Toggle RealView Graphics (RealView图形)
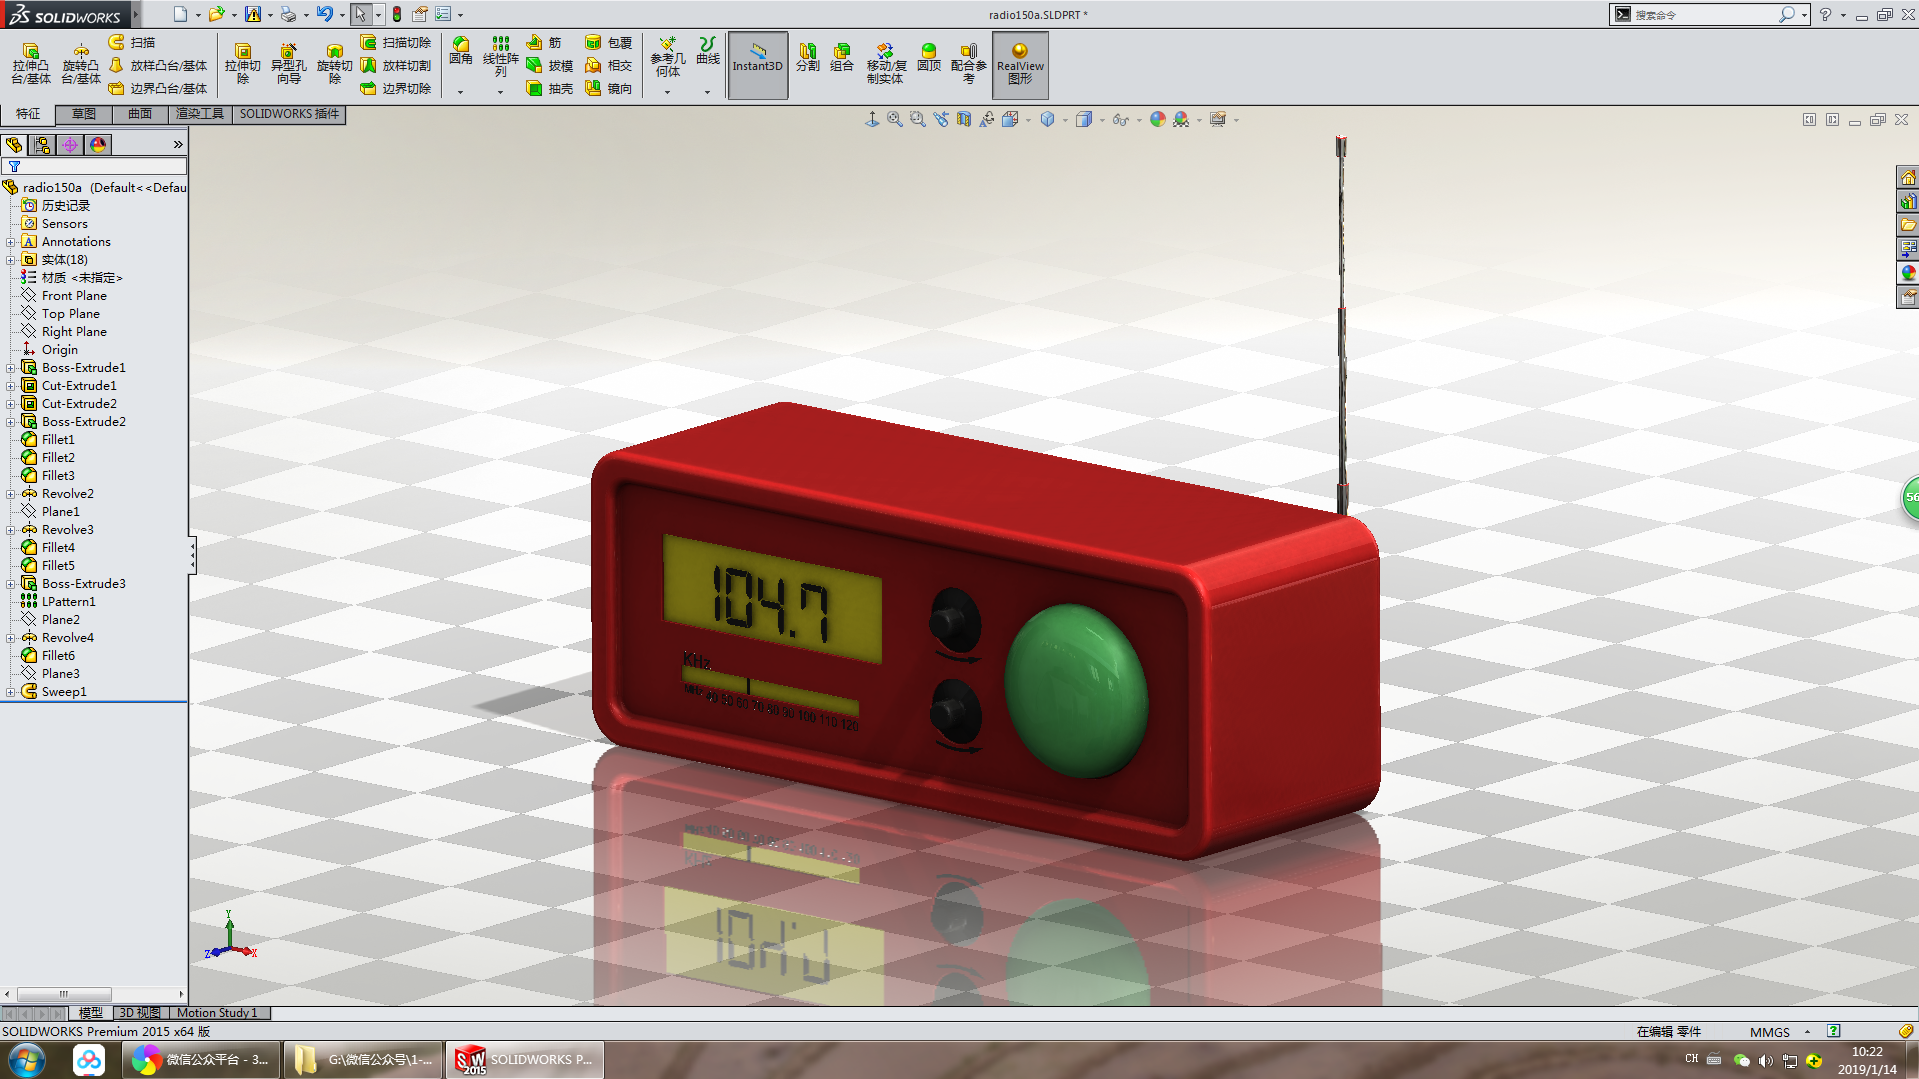1919x1079 pixels. (x=1020, y=65)
